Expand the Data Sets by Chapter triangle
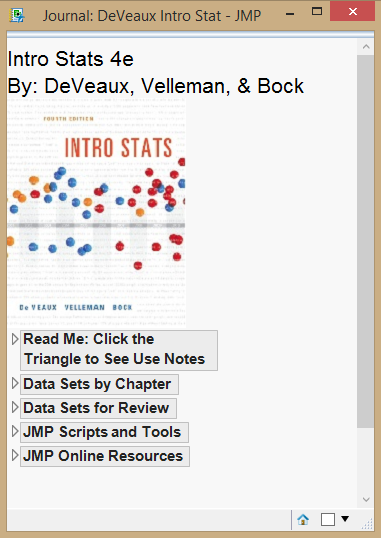 (15, 383)
